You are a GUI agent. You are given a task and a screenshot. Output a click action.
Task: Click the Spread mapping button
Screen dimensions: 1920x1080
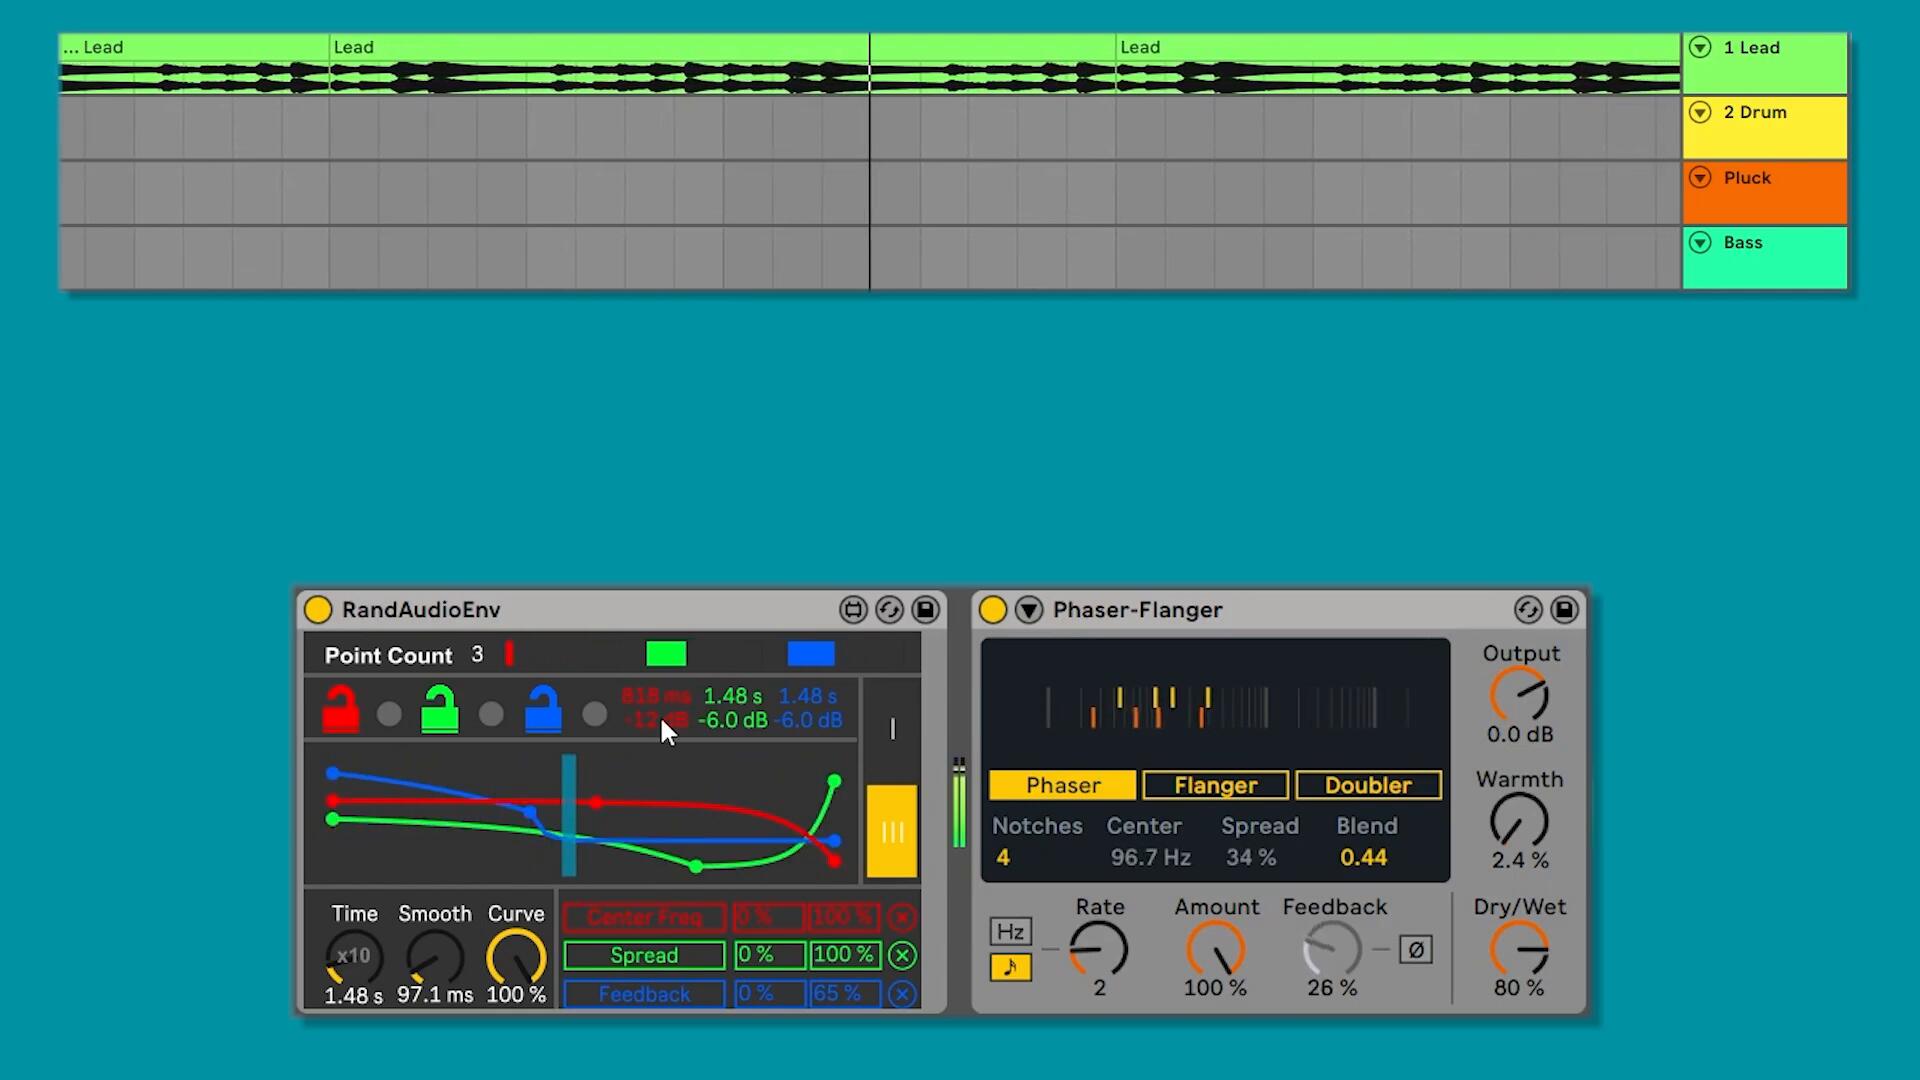click(644, 956)
